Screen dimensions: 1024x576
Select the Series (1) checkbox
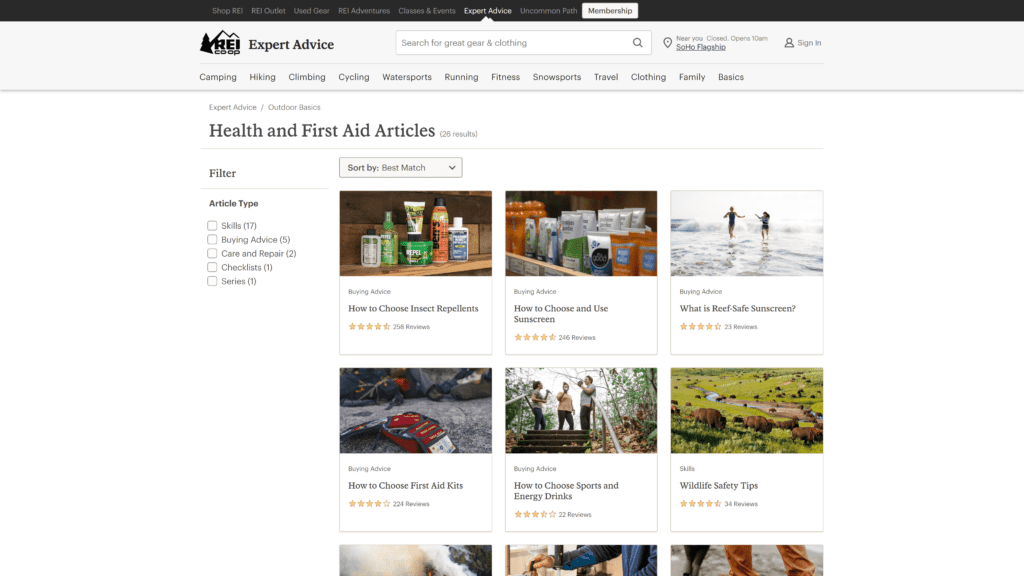pyautogui.click(x=212, y=281)
